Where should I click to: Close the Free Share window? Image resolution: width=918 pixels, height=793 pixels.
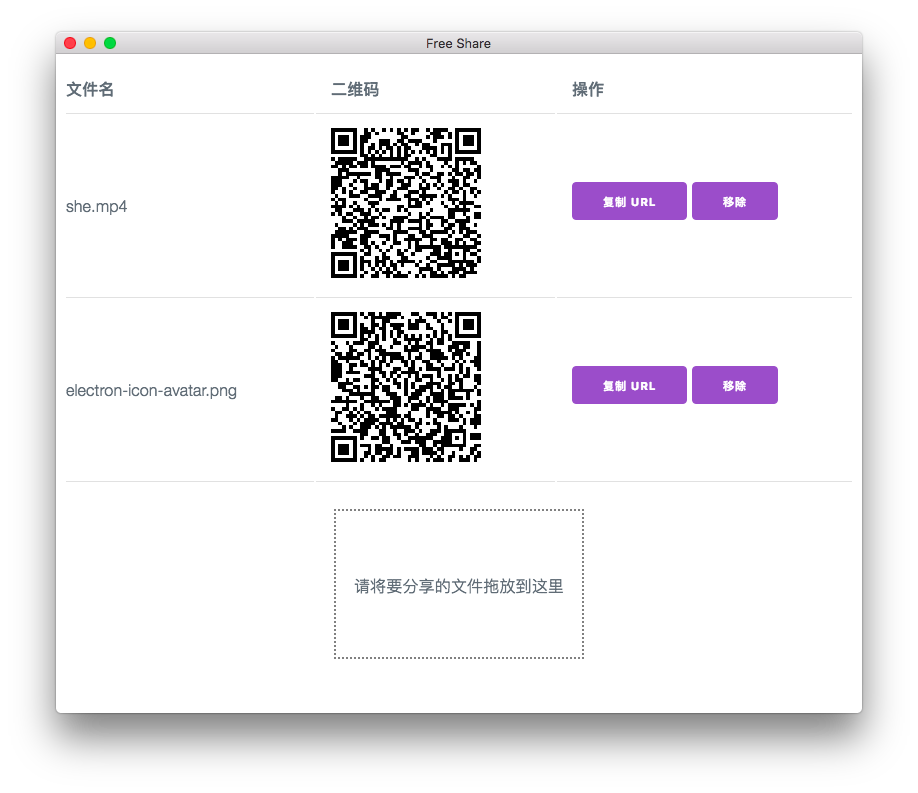point(70,43)
